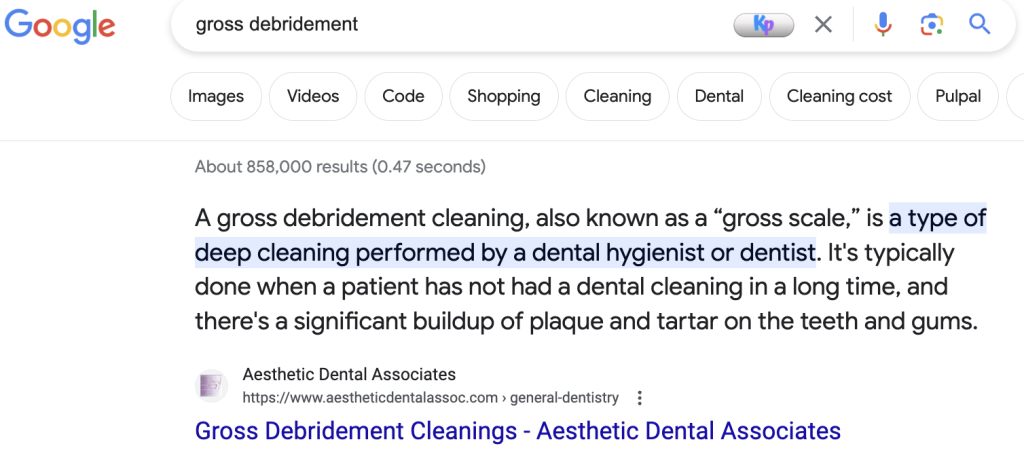Switch to the Images filter
Screen dimensions: 1024x463
pos(216,97)
